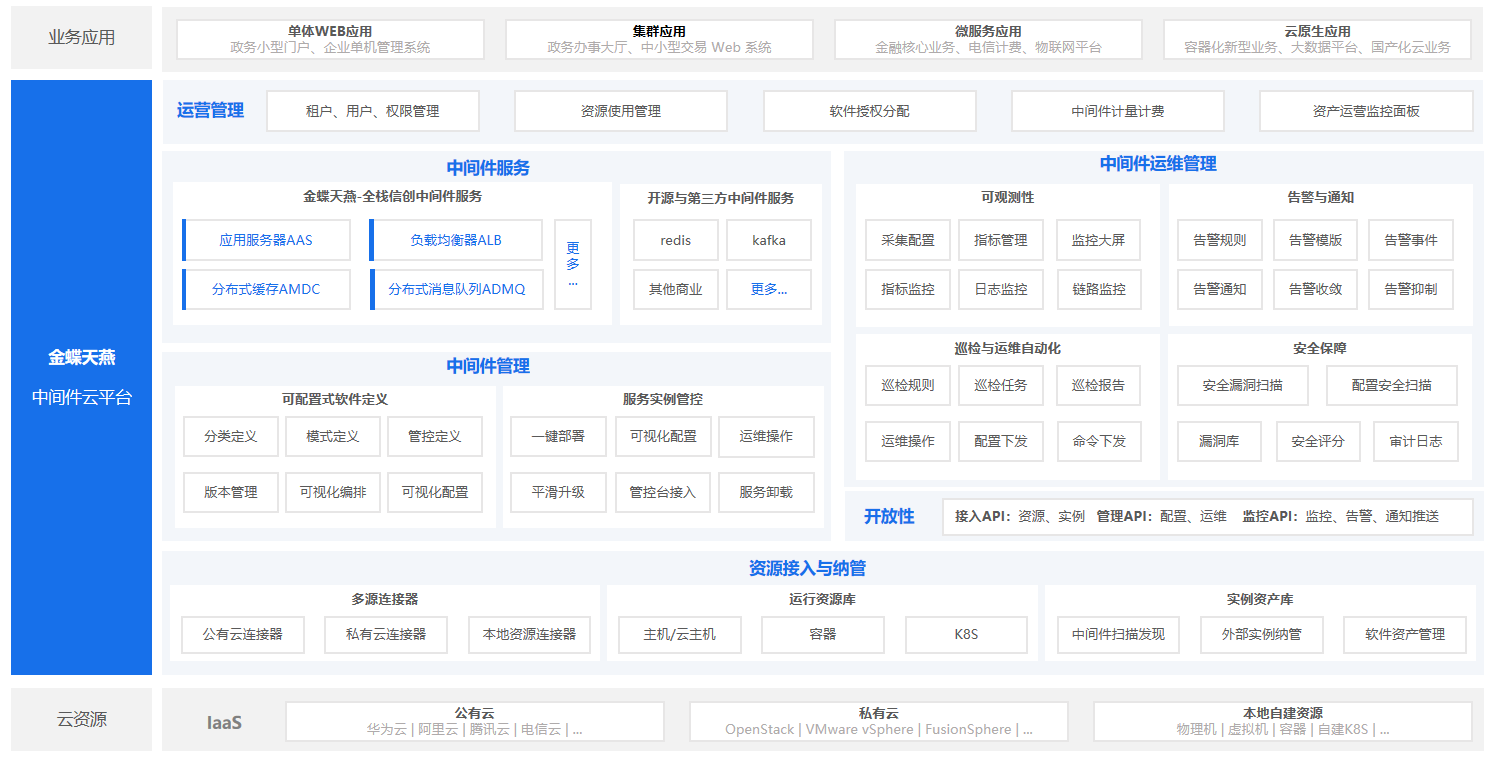1492x761 pixels.
Task: Select the 安全漏洞扫描 box
Action: tap(1243, 385)
